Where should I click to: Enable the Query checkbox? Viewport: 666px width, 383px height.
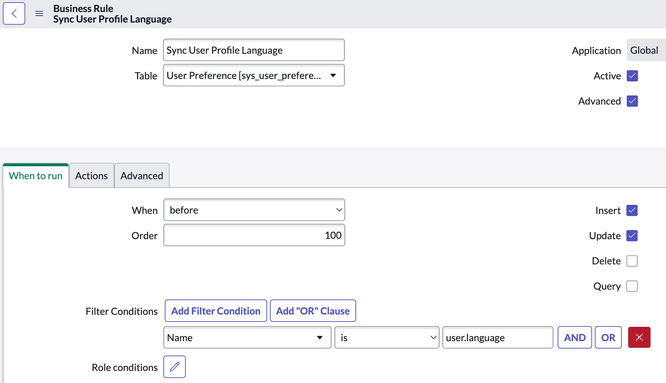click(632, 286)
